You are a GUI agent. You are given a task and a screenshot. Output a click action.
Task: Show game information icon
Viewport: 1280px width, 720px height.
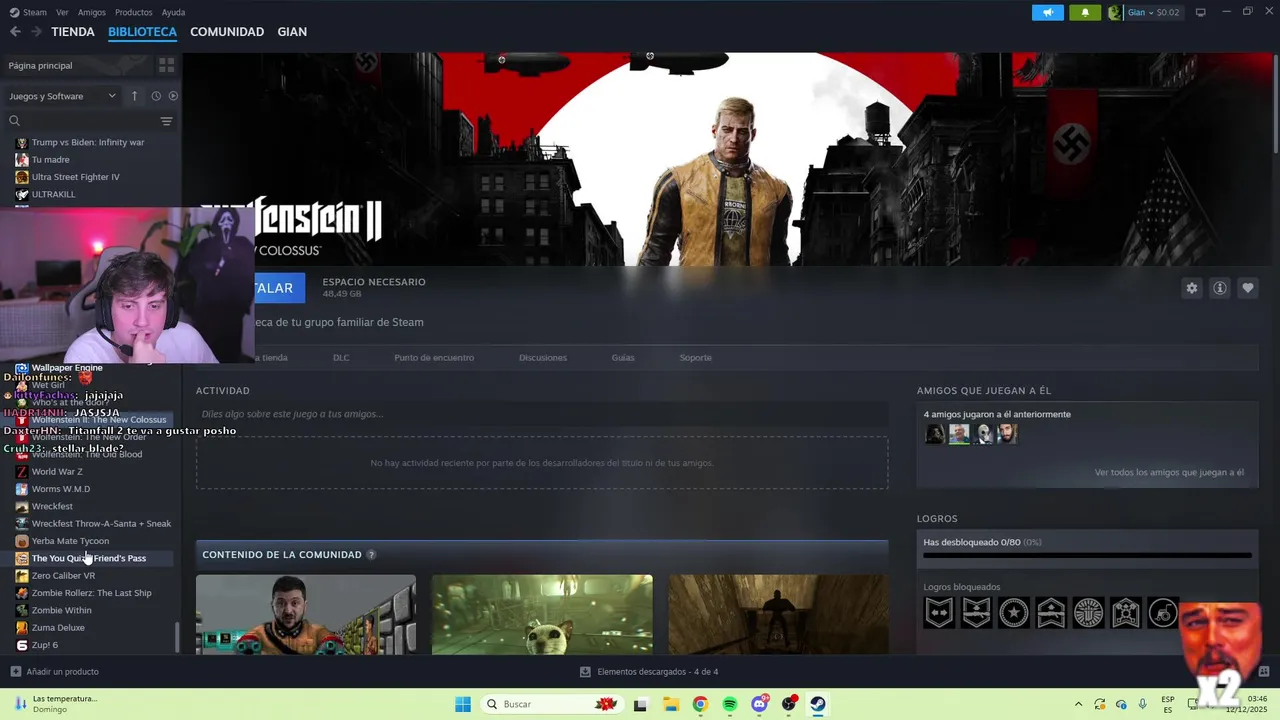click(1220, 288)
